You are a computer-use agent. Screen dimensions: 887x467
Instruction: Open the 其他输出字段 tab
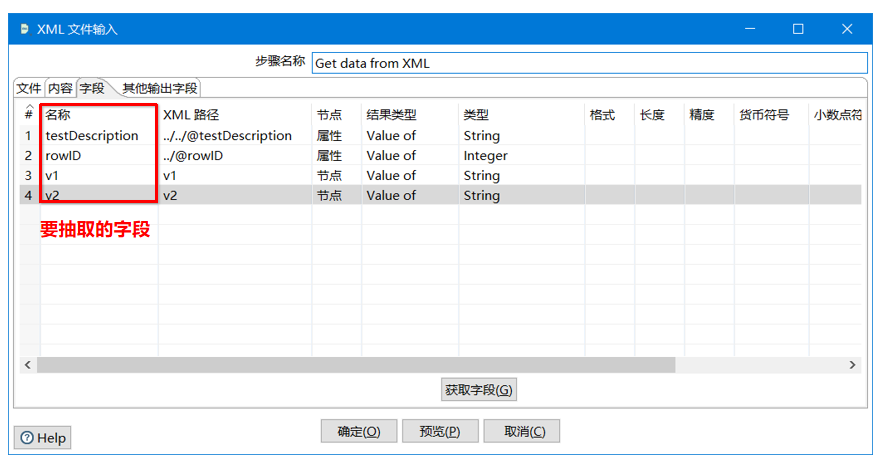click(x=160, y=88)
